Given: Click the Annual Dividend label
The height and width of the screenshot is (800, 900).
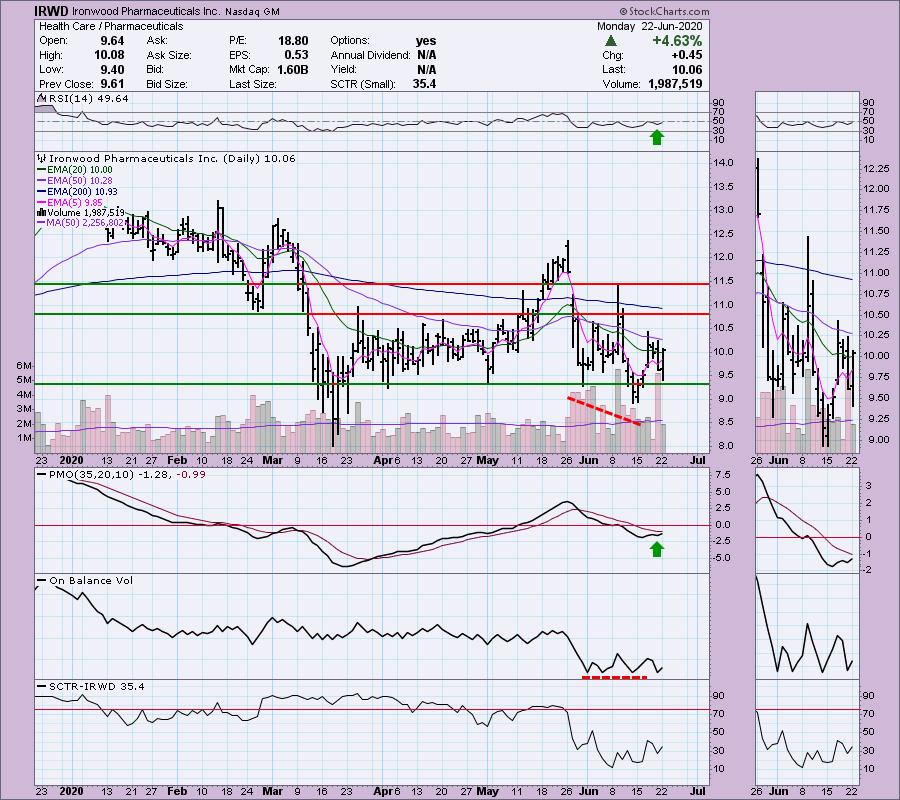Looking at the screenshot, I should pyautogui.click(x=370, y=55).
